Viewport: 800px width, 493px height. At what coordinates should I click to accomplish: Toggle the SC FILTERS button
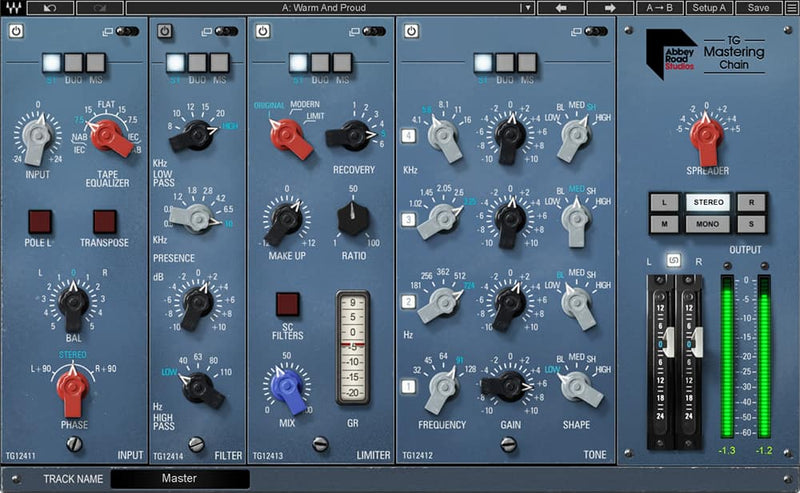[287, 304]
